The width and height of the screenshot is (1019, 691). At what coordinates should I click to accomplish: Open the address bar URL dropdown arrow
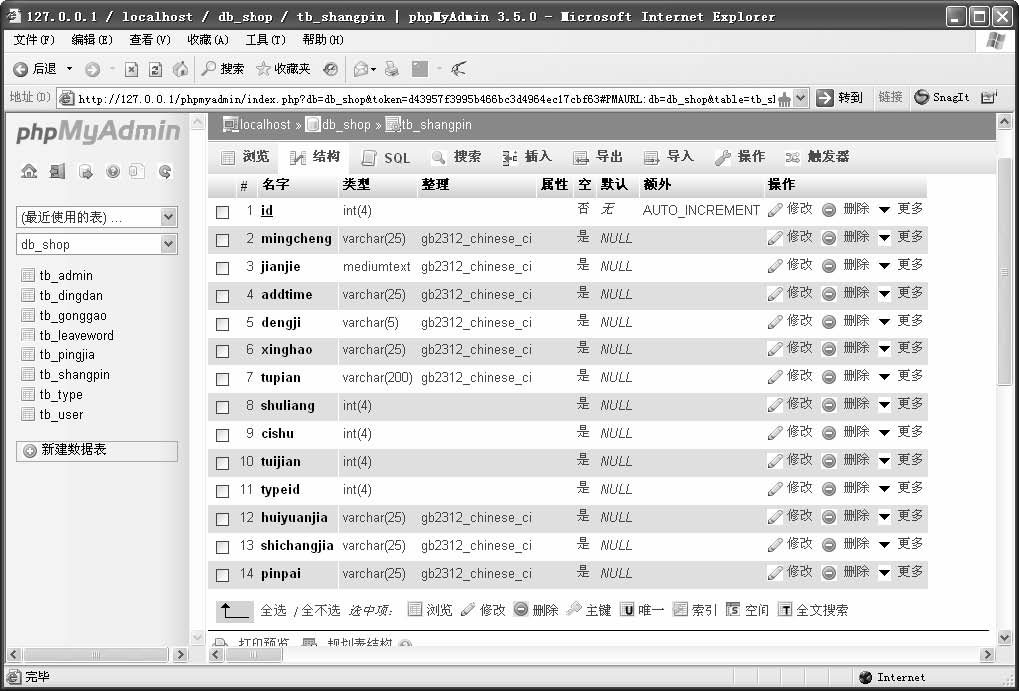[x=801, y=98]
